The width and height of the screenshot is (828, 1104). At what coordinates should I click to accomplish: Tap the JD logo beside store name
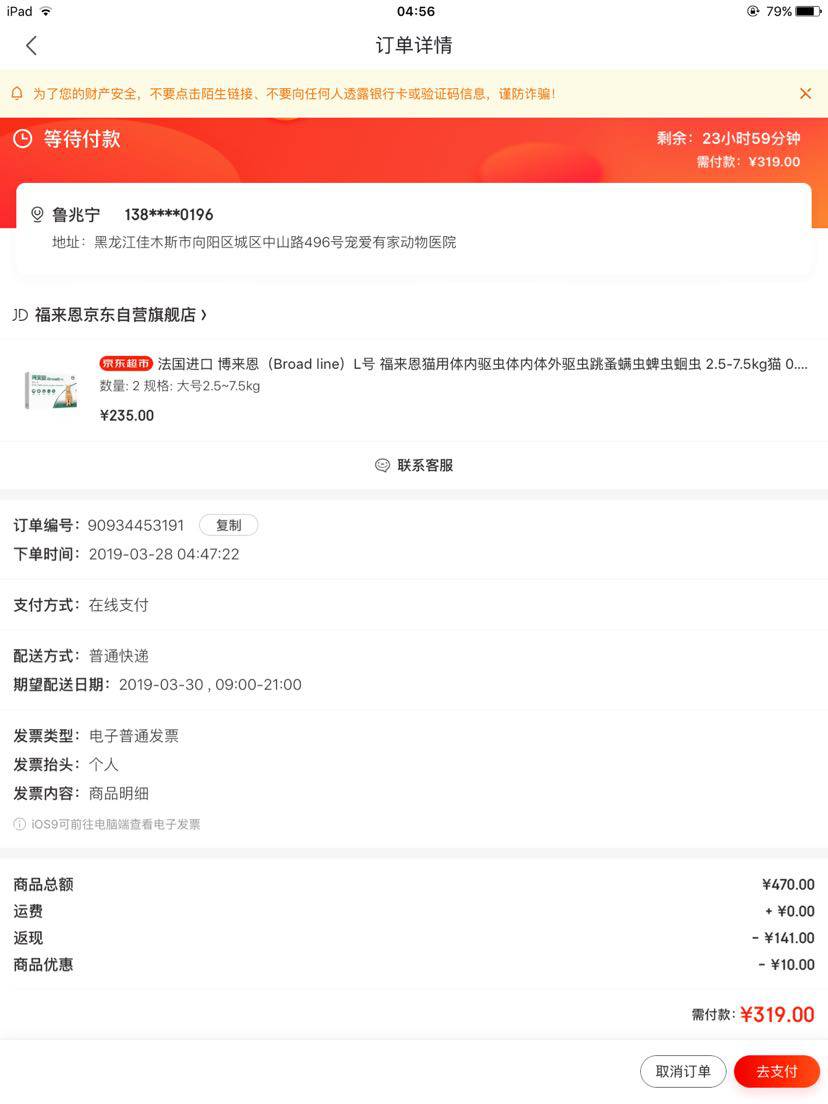[x=20, y=315]
